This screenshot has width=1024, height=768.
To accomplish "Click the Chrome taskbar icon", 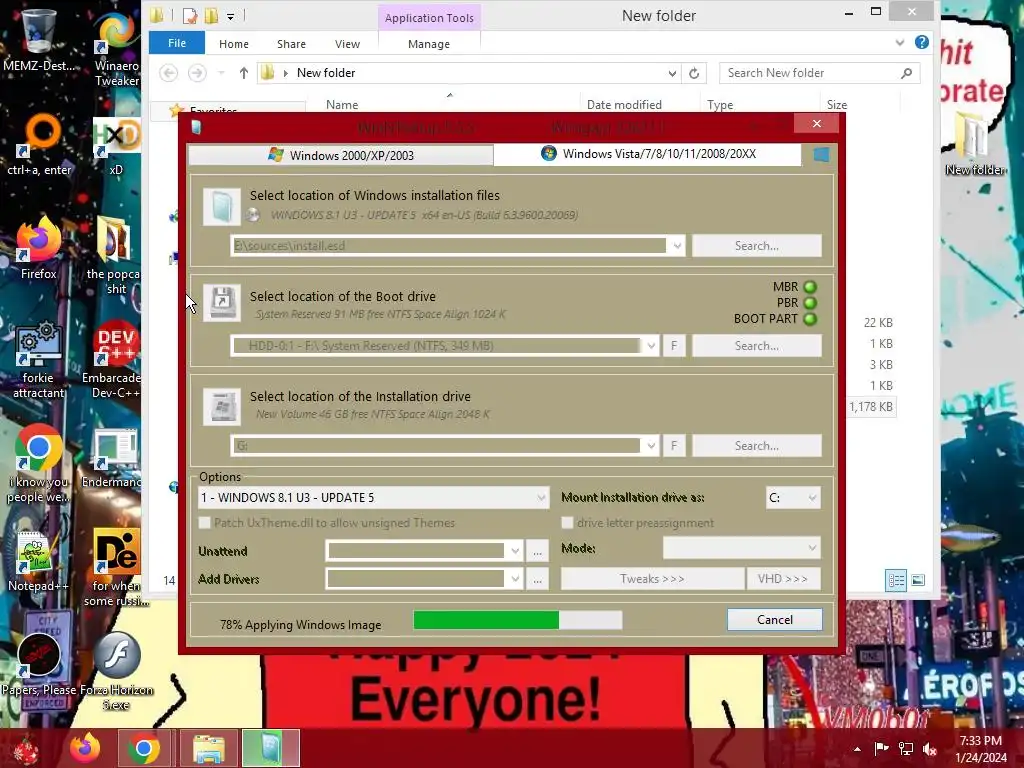I will [x=144, y=748].
